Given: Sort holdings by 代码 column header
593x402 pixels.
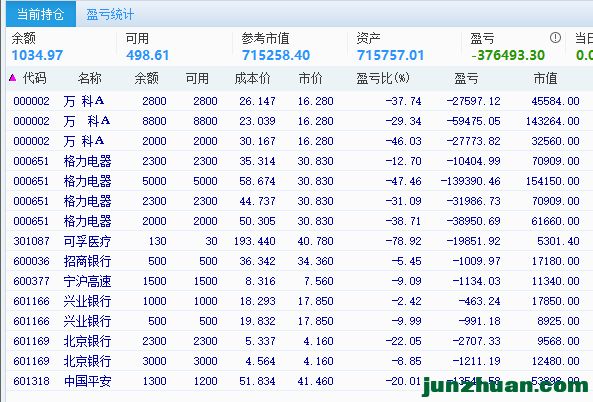Looking at the screenshot, I should [x=34, y=78].
